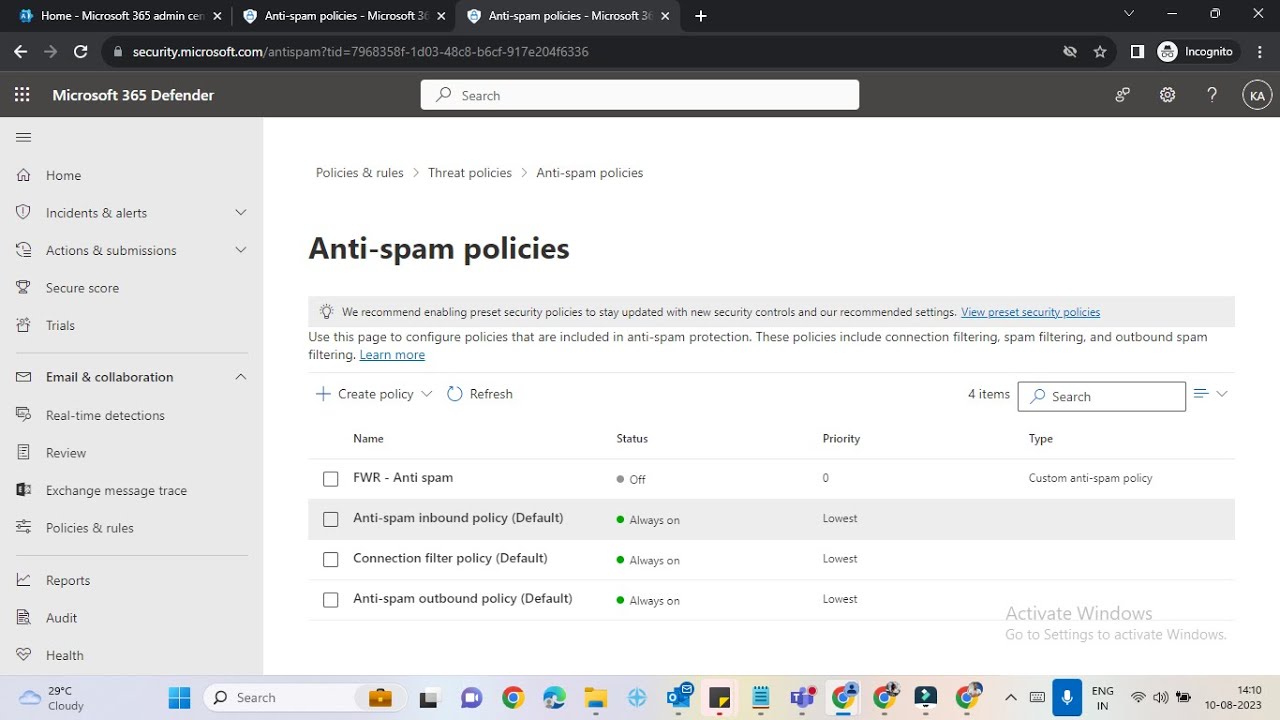Open the Learn more link
1280x720 pixels.
click(x=392, y=355)
